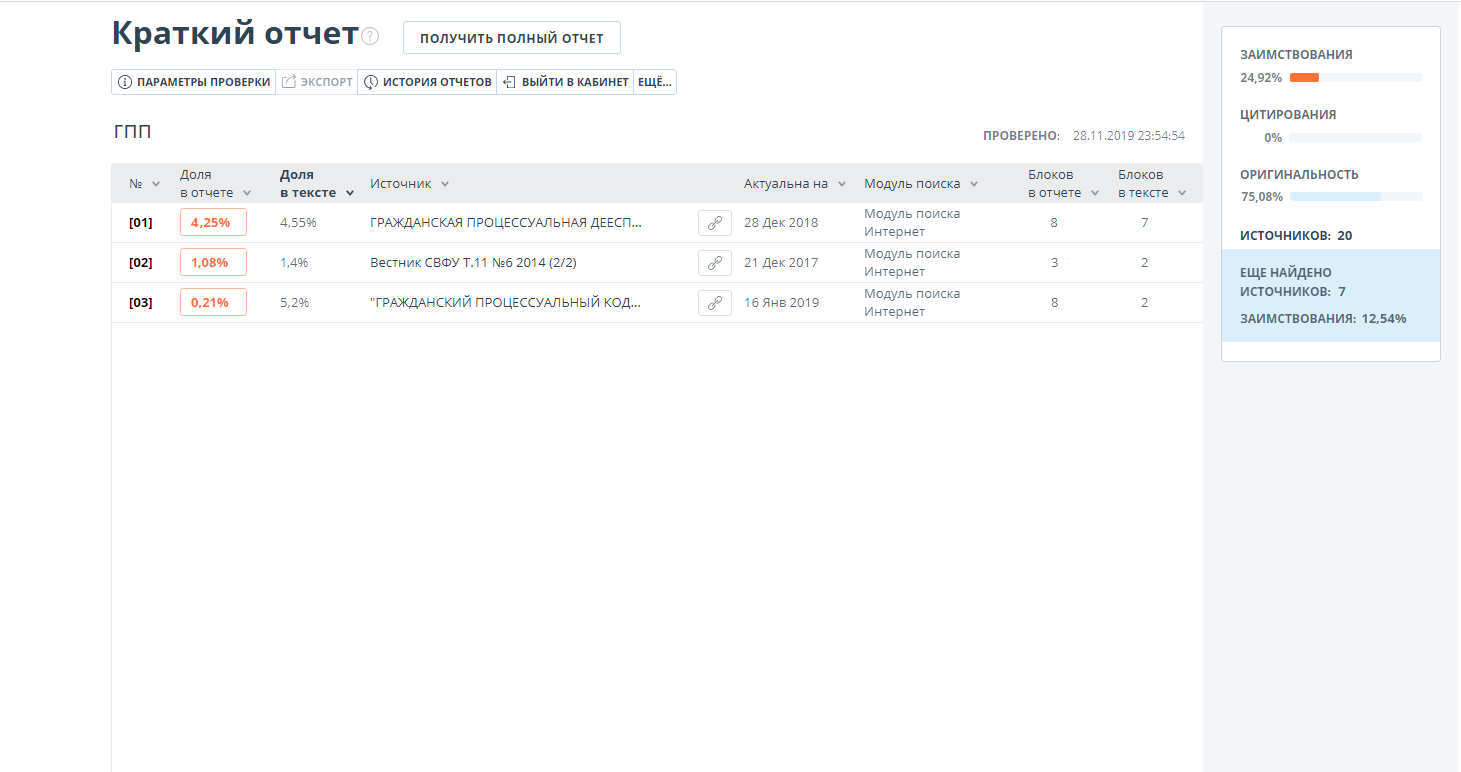Screen dimensions: 1461x772
Task: Click Выйти в кабинет
Action: (565, 82)
